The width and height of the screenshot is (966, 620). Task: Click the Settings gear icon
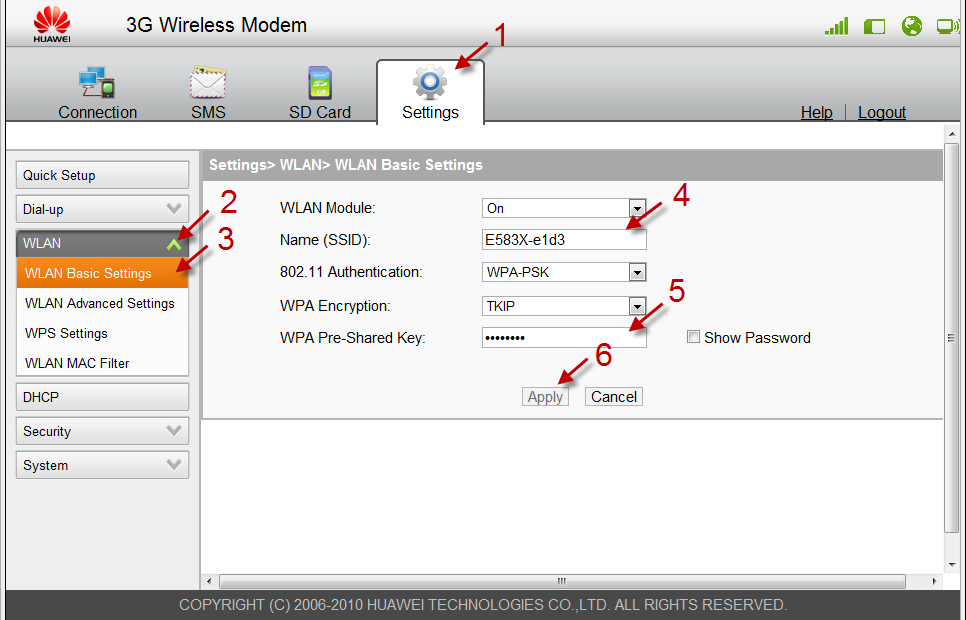(x=430, y=82)
